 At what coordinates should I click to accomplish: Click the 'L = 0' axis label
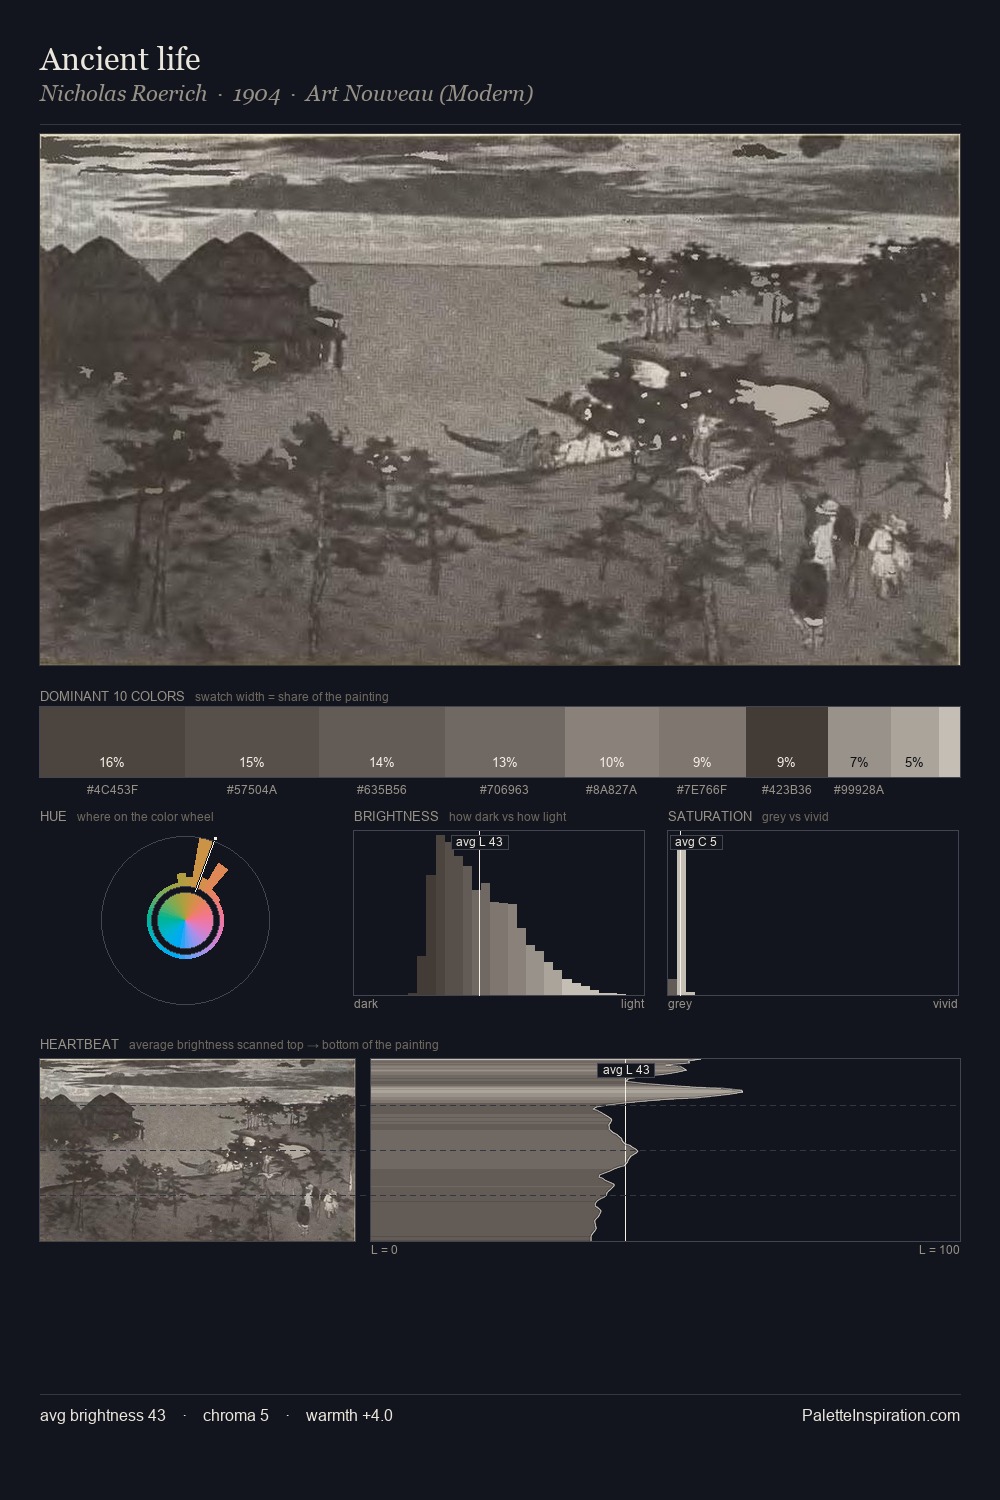[x=384, y=1250]
